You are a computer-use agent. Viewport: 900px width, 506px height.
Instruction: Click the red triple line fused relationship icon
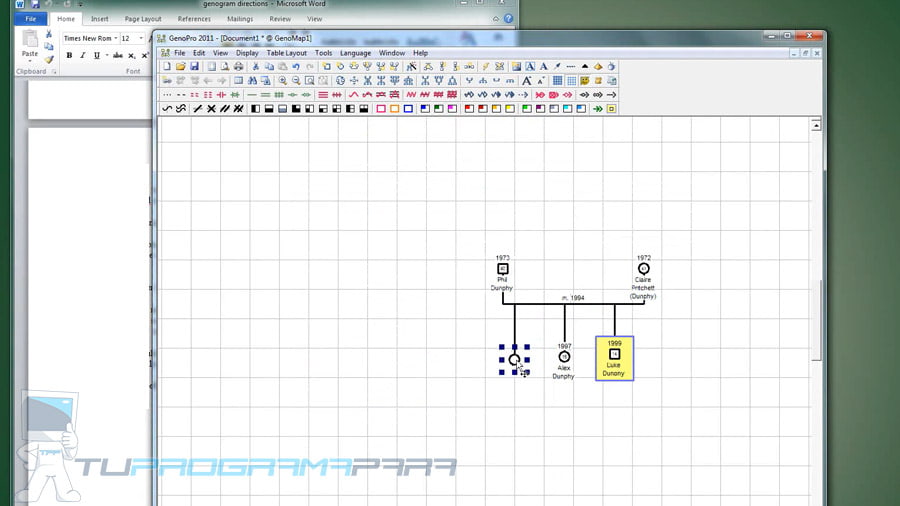[x=323, y=95]
